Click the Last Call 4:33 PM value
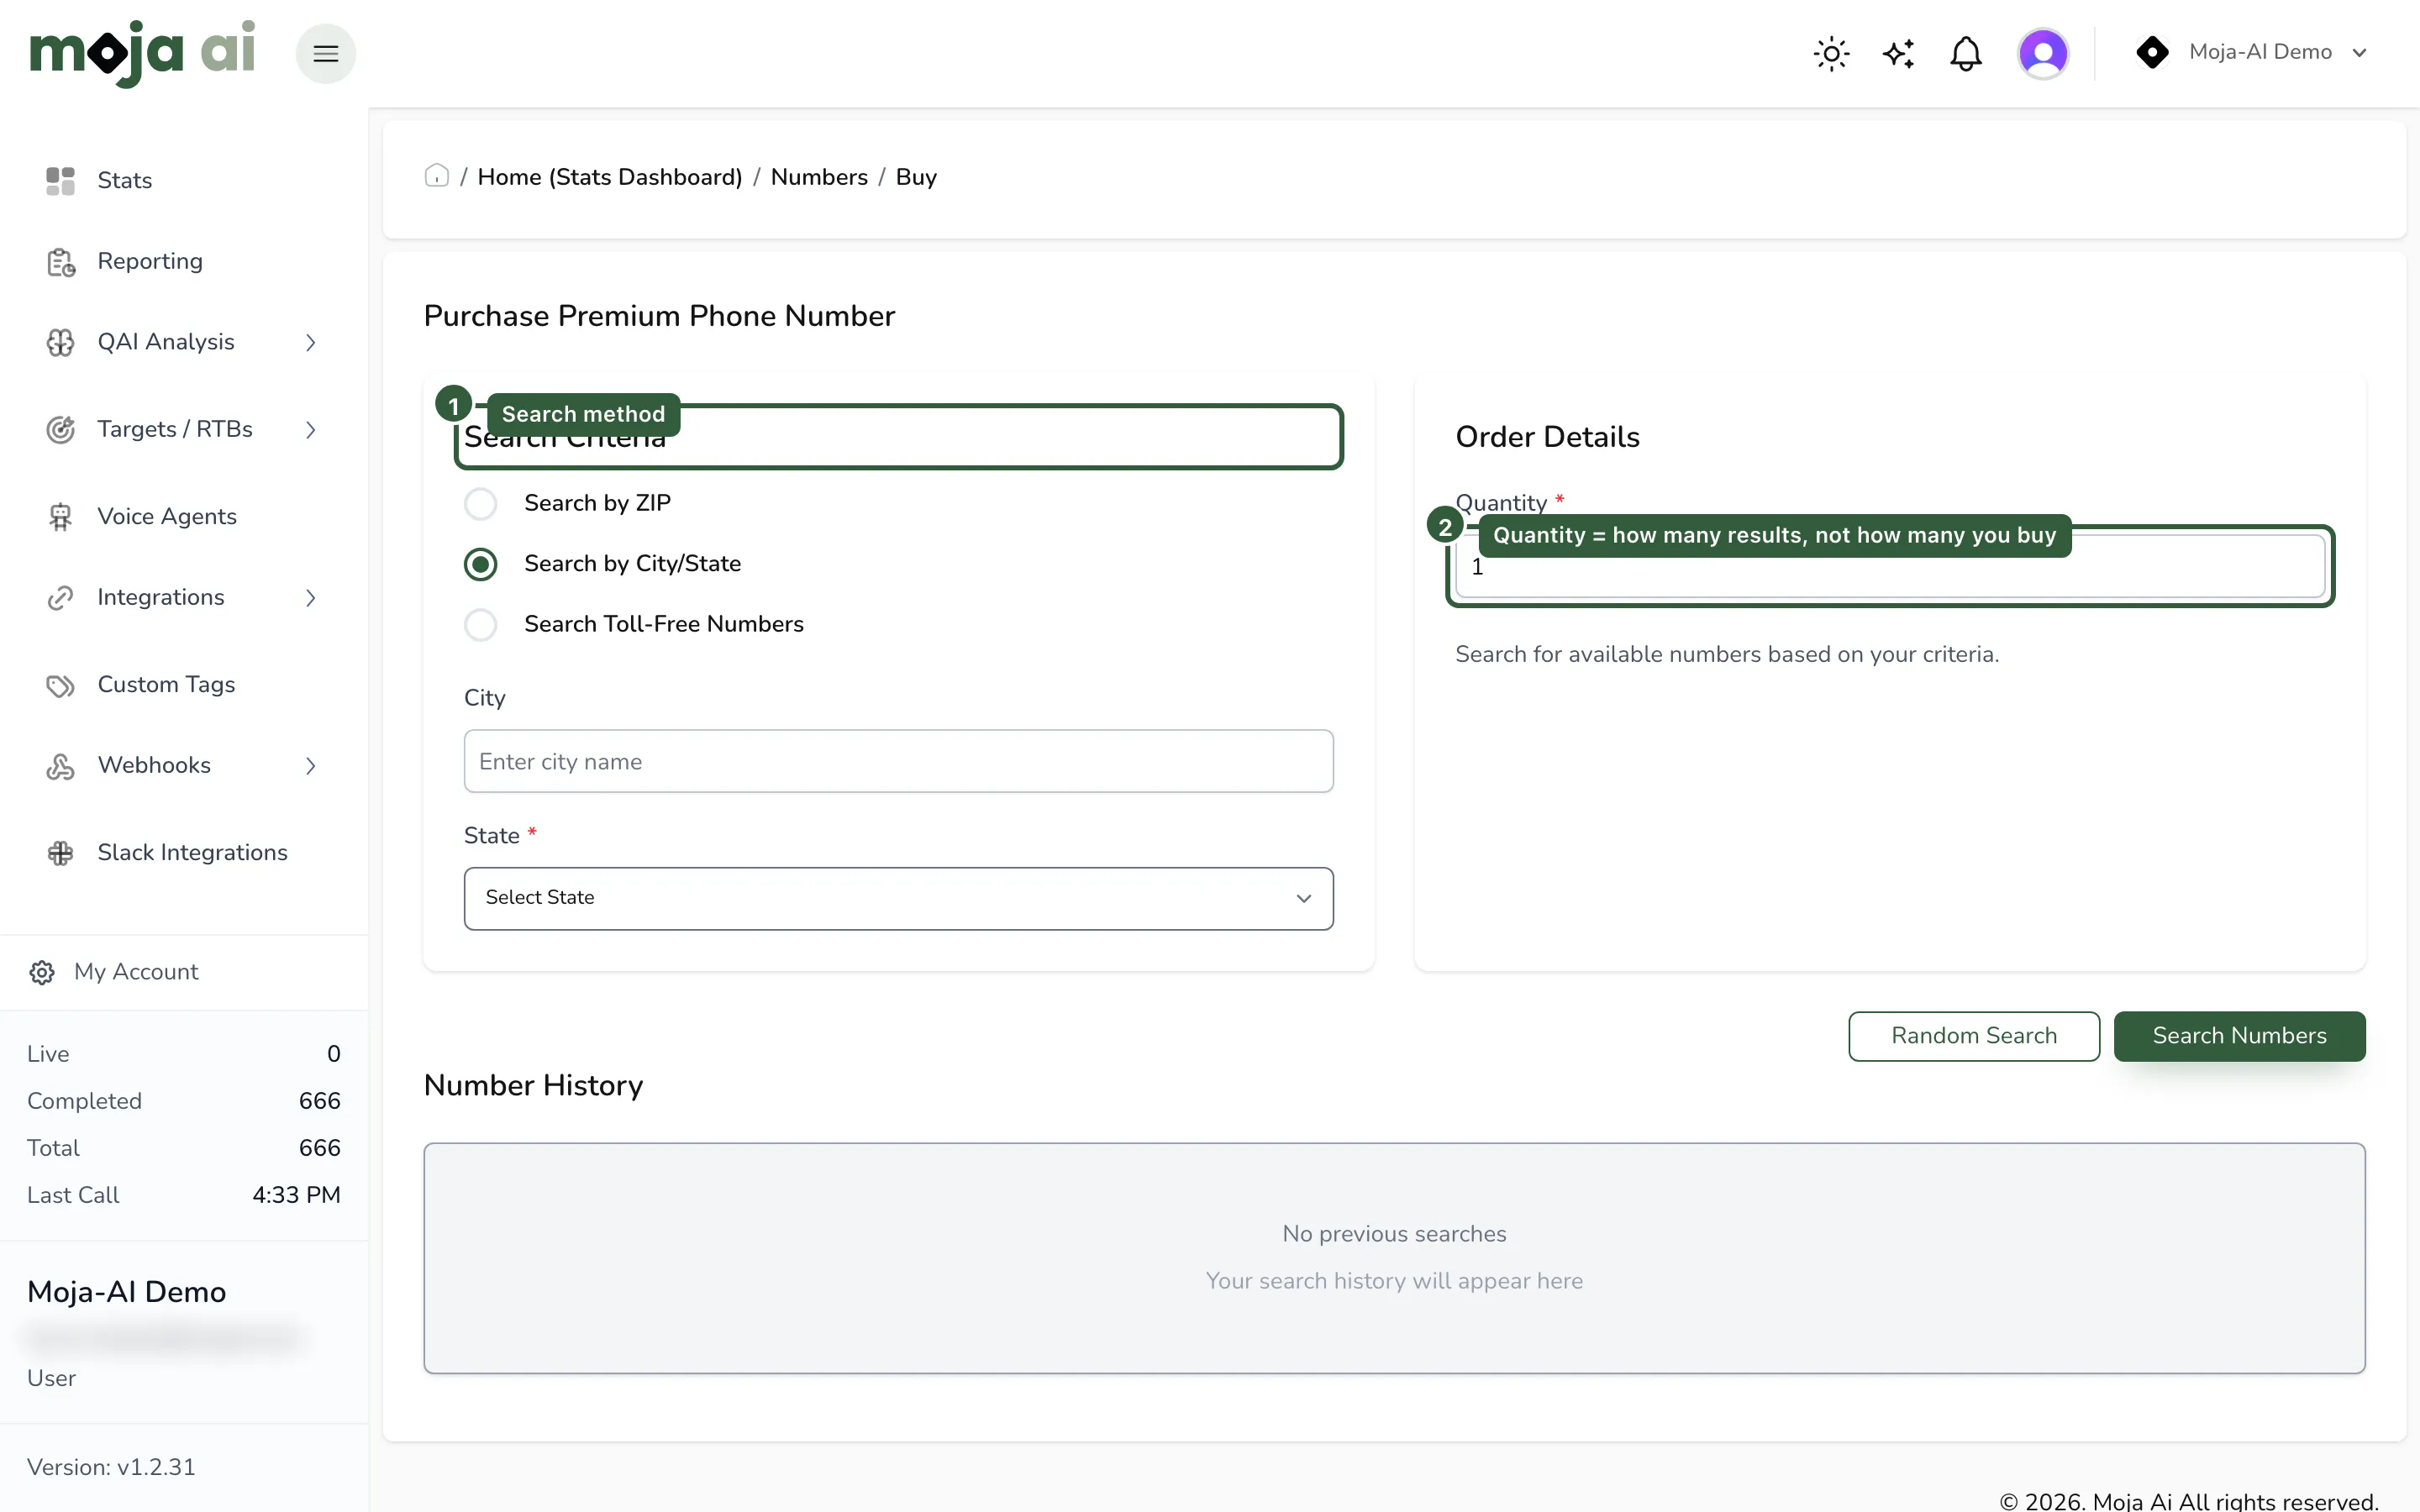The height and width of the screenshot is (1512, 2420). tap(296, 1195)
